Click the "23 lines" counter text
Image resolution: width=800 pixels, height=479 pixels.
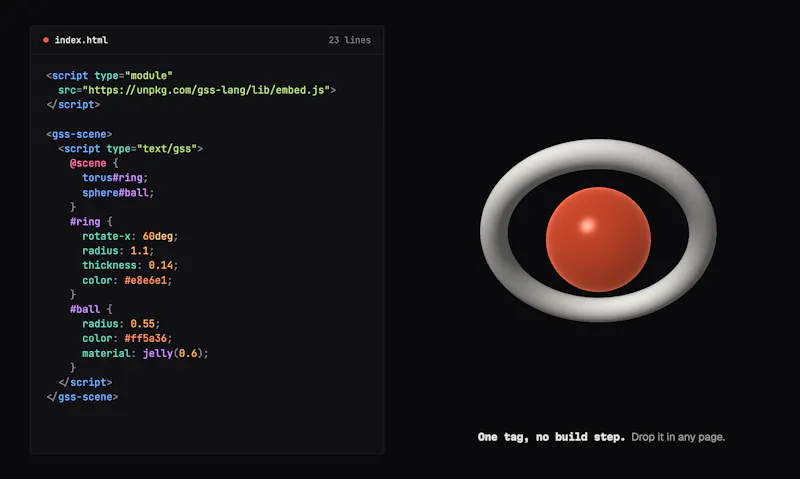(349, 40)
